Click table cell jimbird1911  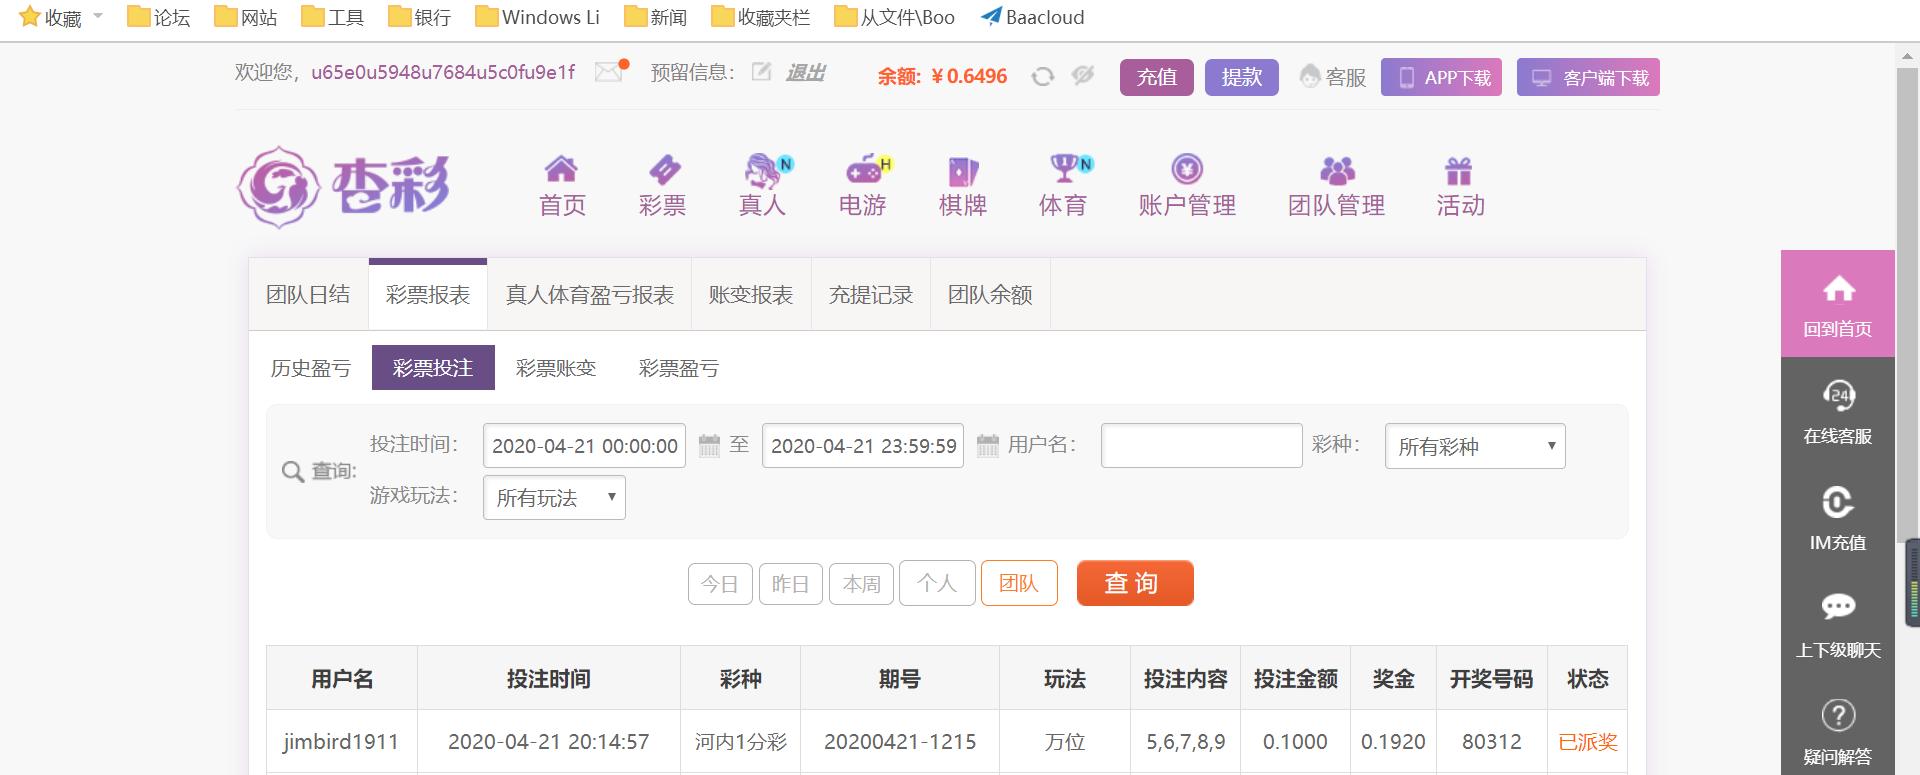(341, 742)
